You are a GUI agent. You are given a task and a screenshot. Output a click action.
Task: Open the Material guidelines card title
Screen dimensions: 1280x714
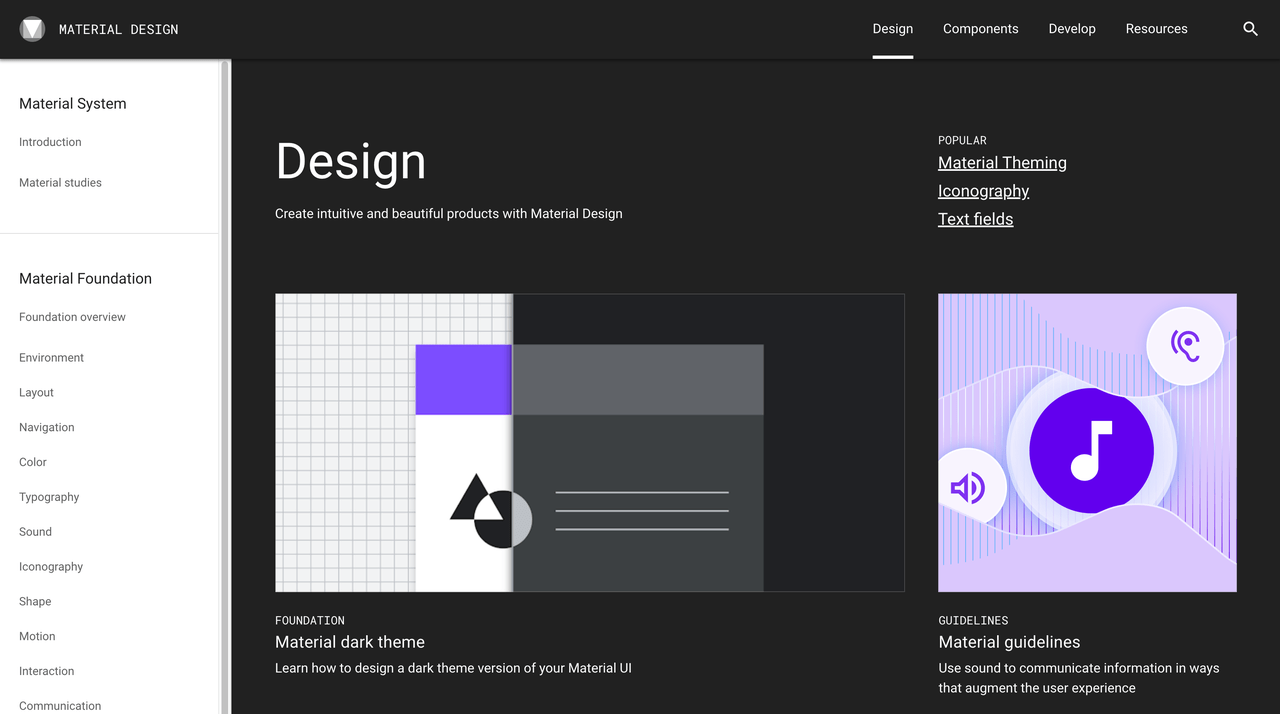click(1009, 642)
